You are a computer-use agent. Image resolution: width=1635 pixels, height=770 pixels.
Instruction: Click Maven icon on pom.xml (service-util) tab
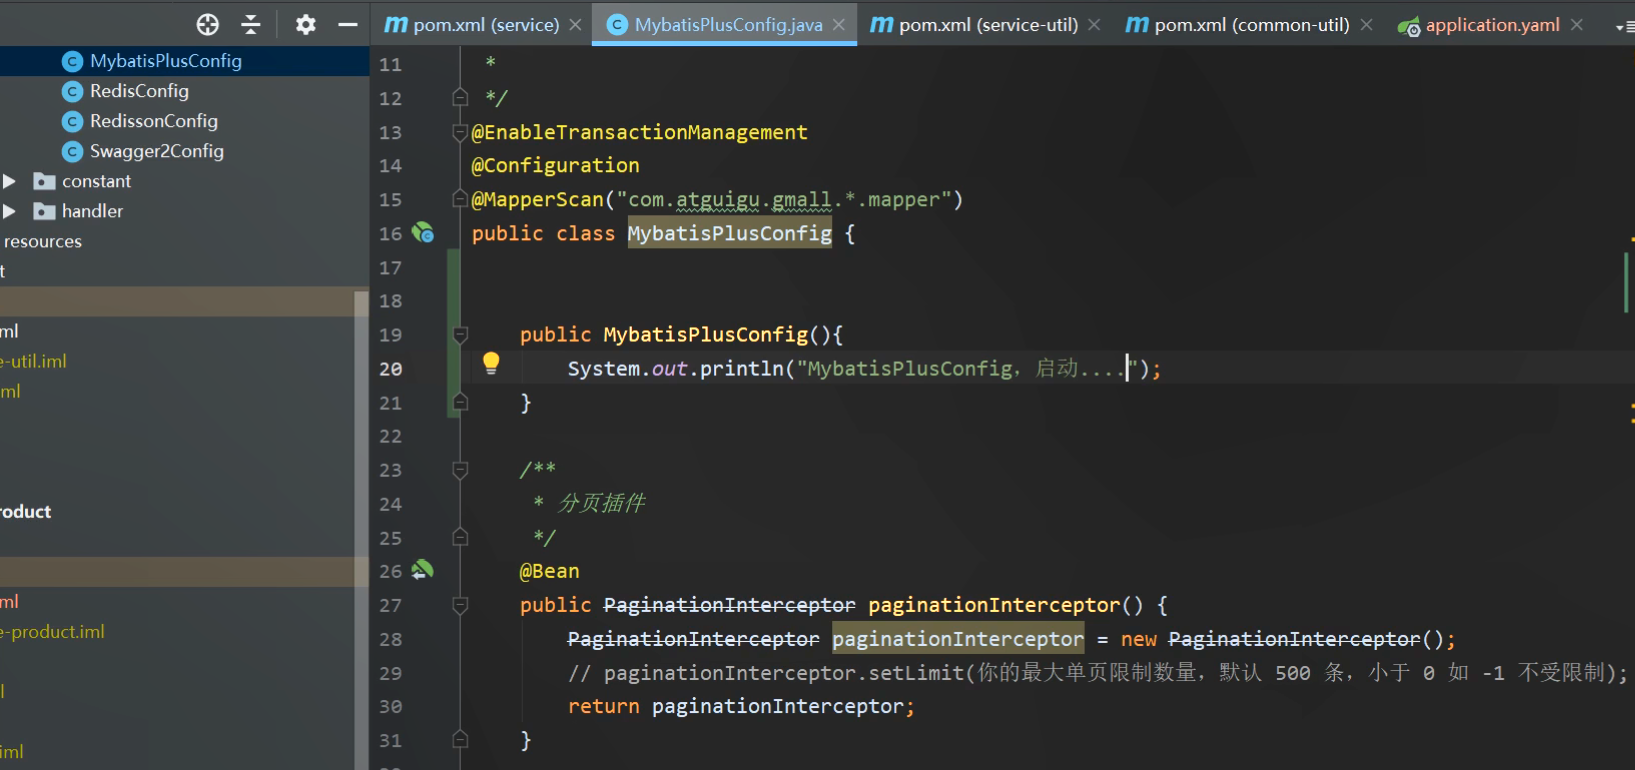(x=881, y=25)
